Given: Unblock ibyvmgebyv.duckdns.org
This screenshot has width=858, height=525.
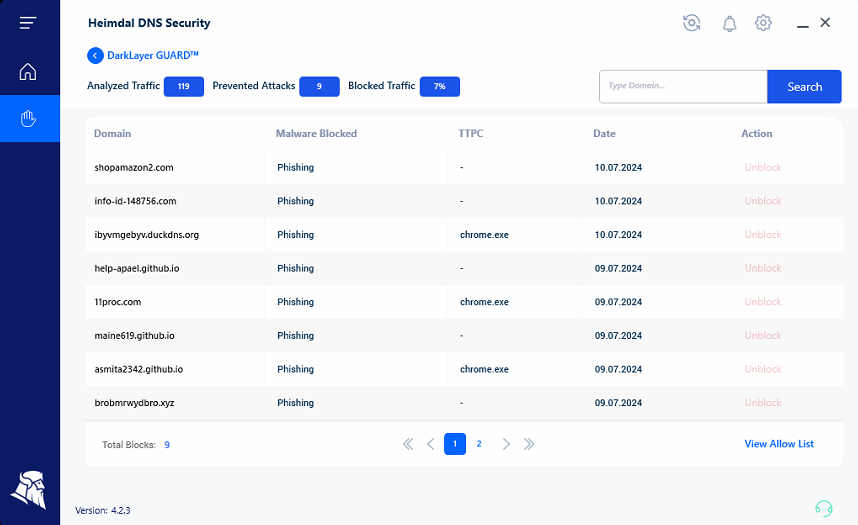Looking at the screenshot, I should click(763, 234).
